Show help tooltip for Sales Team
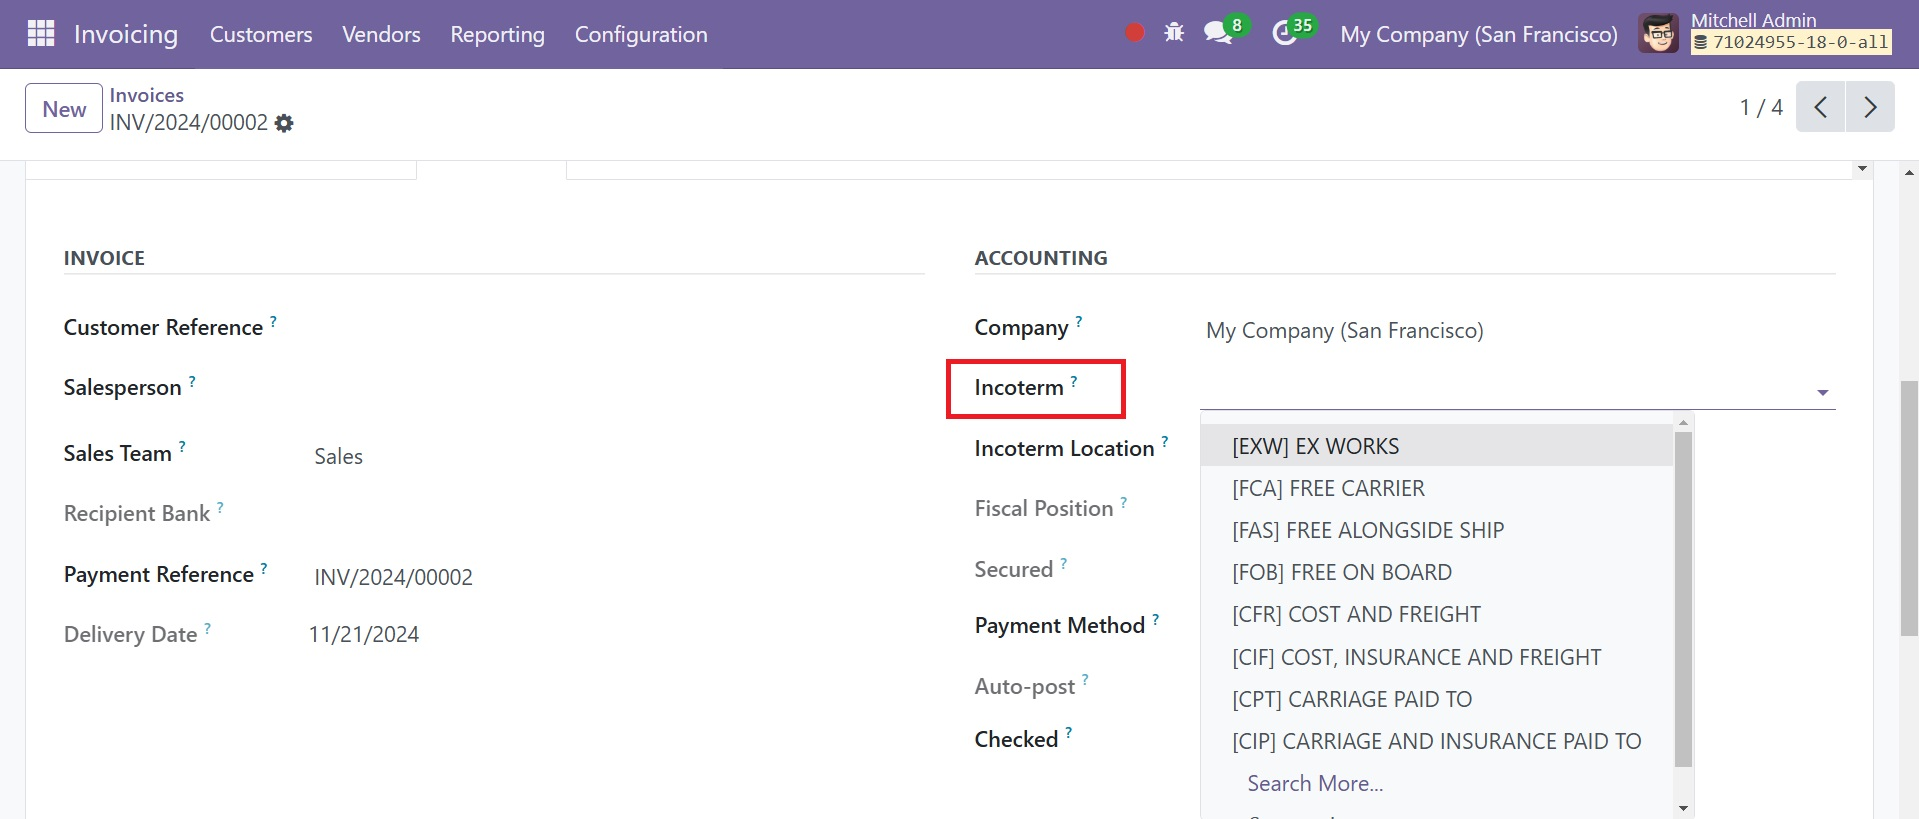 click(182, 447)
